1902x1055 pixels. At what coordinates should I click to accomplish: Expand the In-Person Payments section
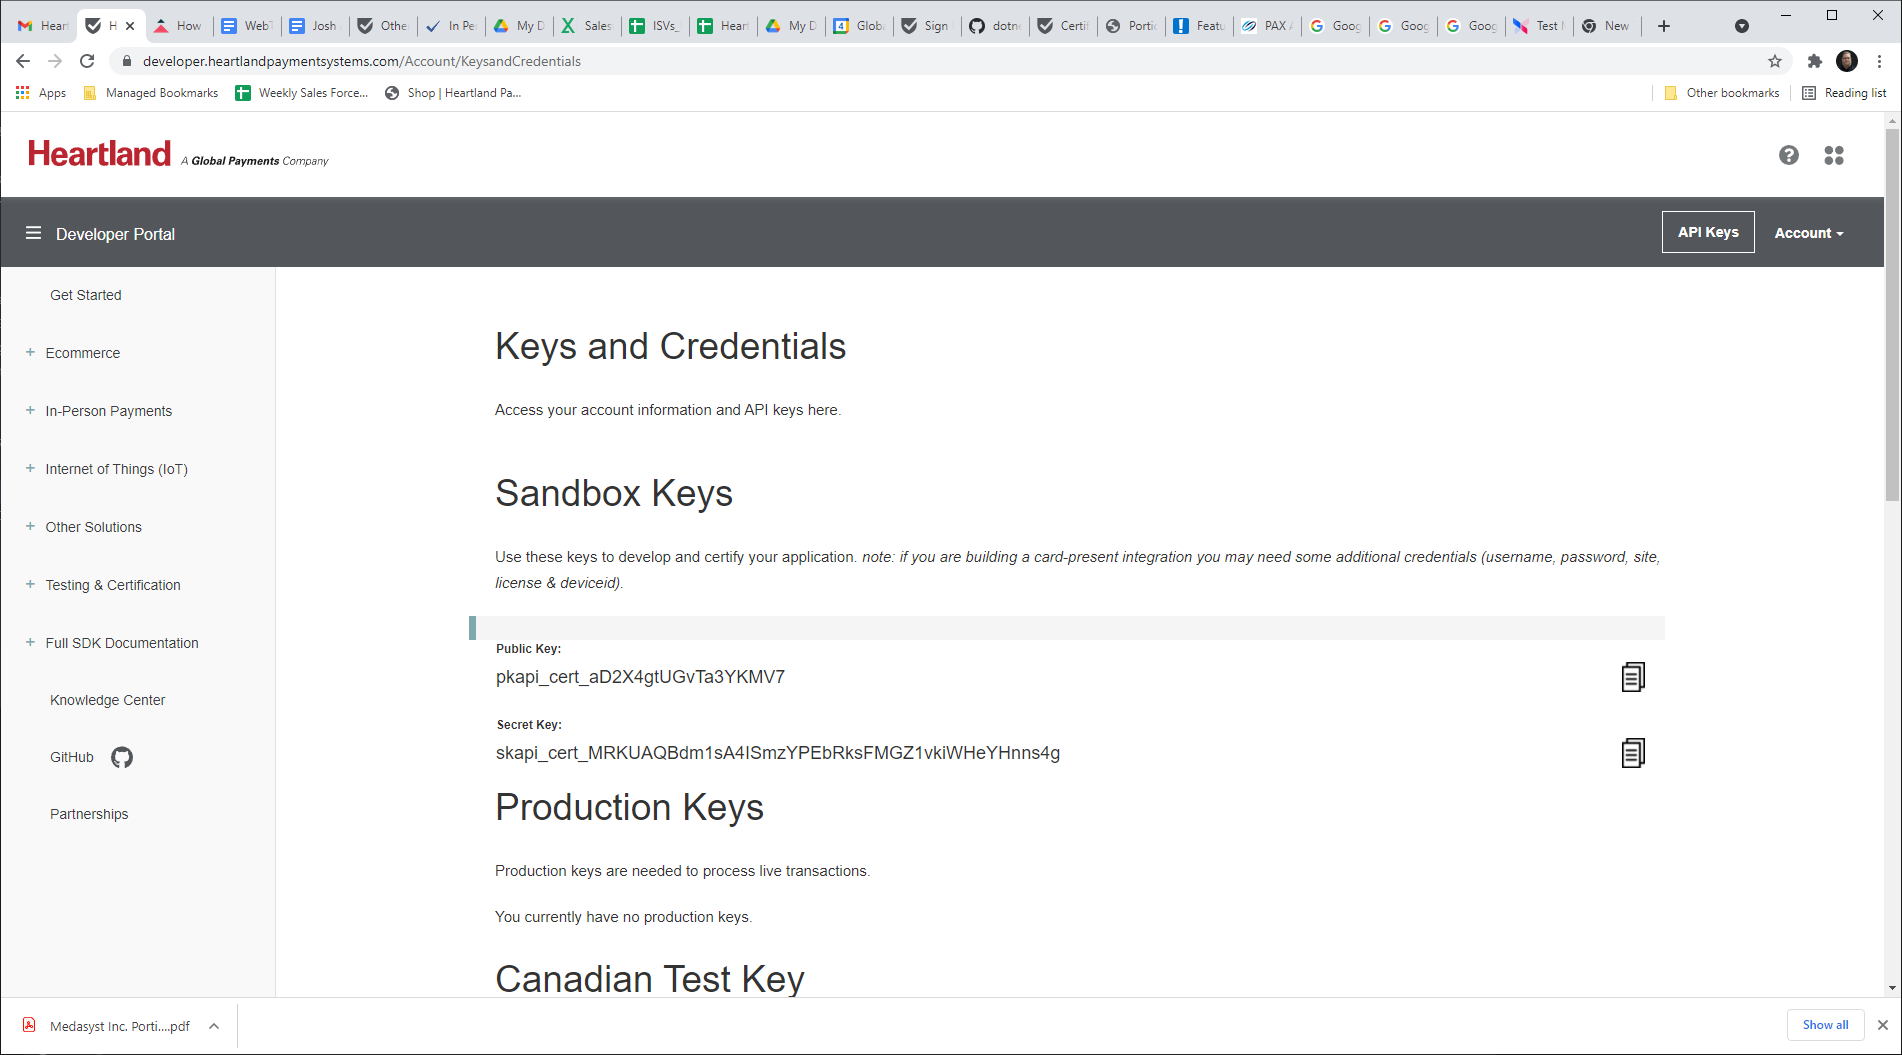coord(30,411)
